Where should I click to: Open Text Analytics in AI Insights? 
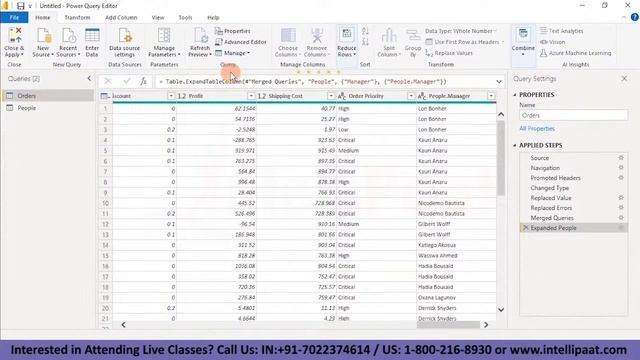tap(562, 31)
